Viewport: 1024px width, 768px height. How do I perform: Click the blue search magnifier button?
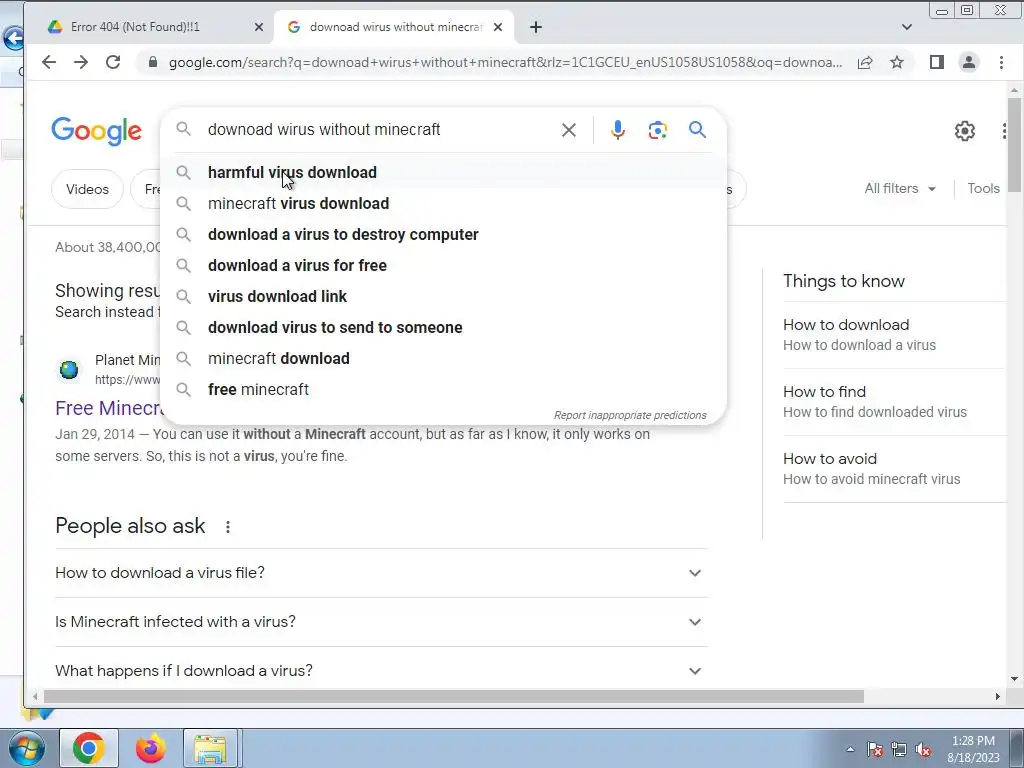coord(697,129)
